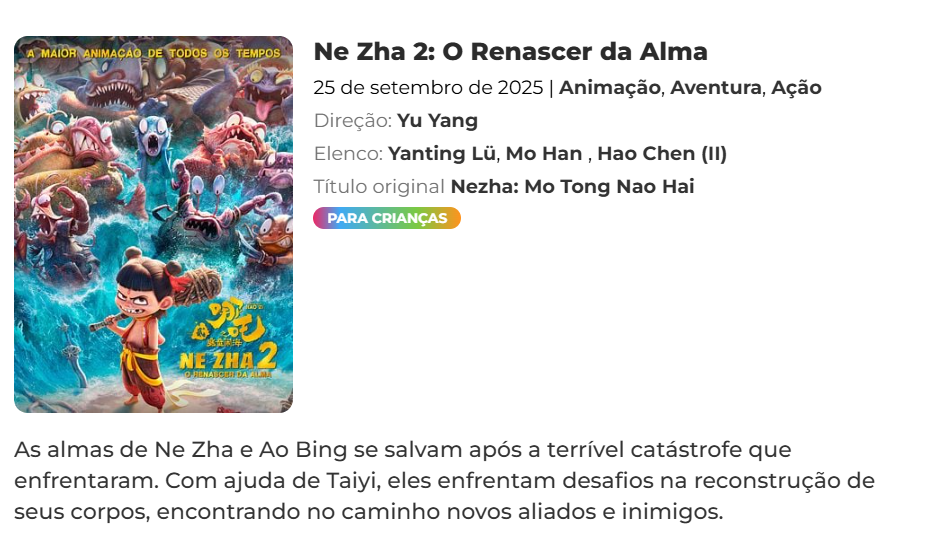View cast member Yanting Lü
Screen dimensions: 933x546
point(442,153)
